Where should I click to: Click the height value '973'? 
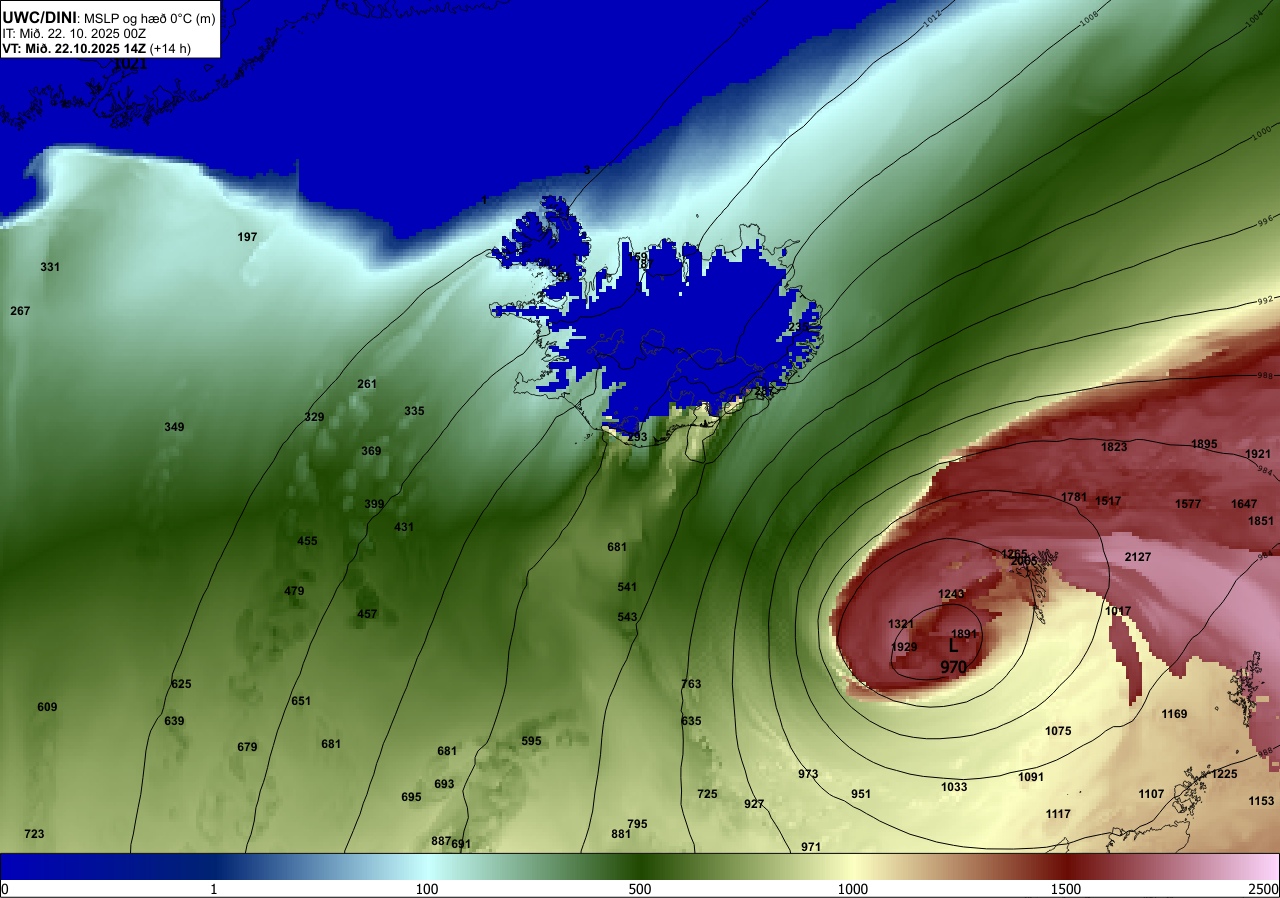[x=808, y=774]
